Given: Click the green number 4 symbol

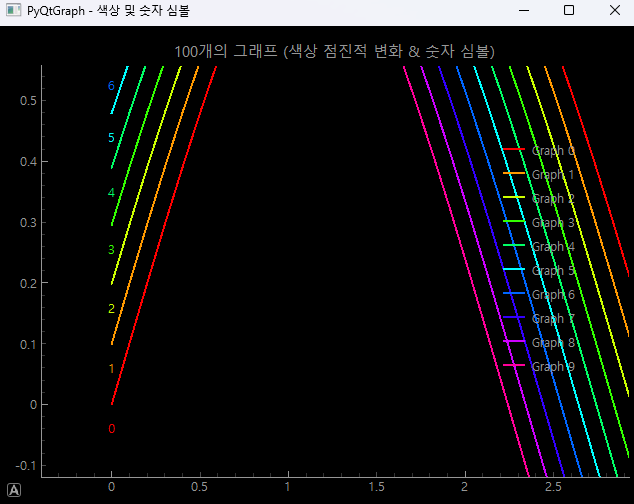Looking at the screenshot, I should pos(112,193).
